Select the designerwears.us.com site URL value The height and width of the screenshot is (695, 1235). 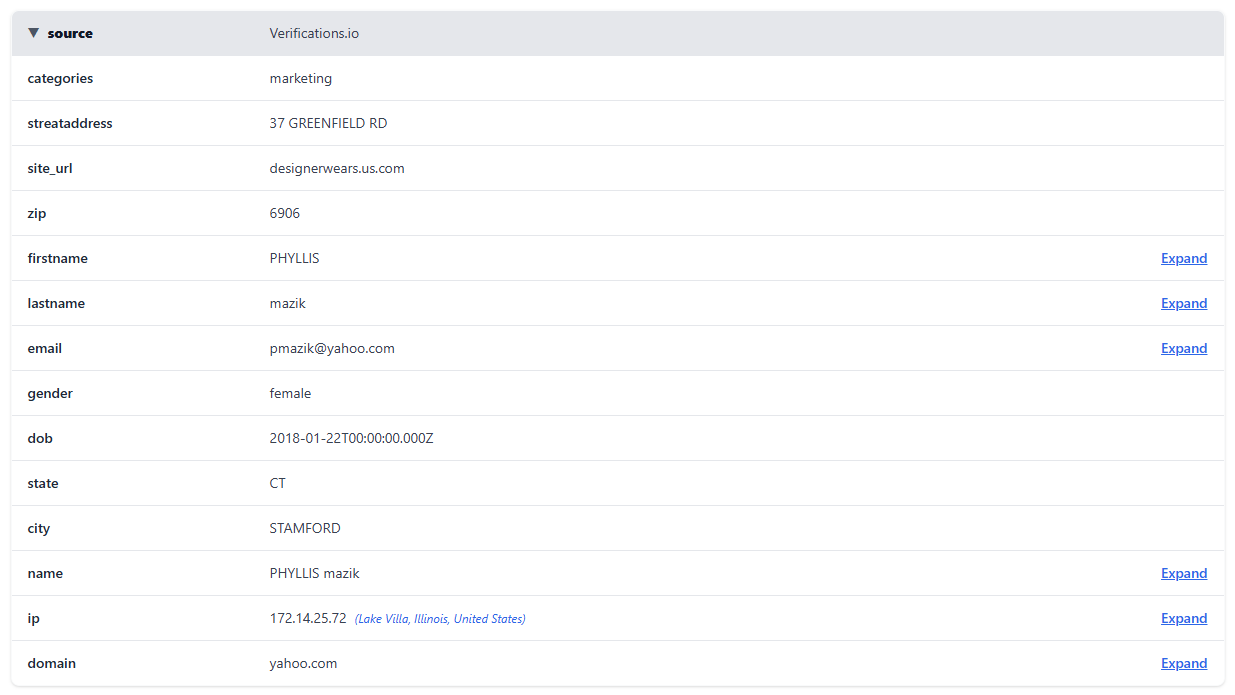click(x=337, y=168)
